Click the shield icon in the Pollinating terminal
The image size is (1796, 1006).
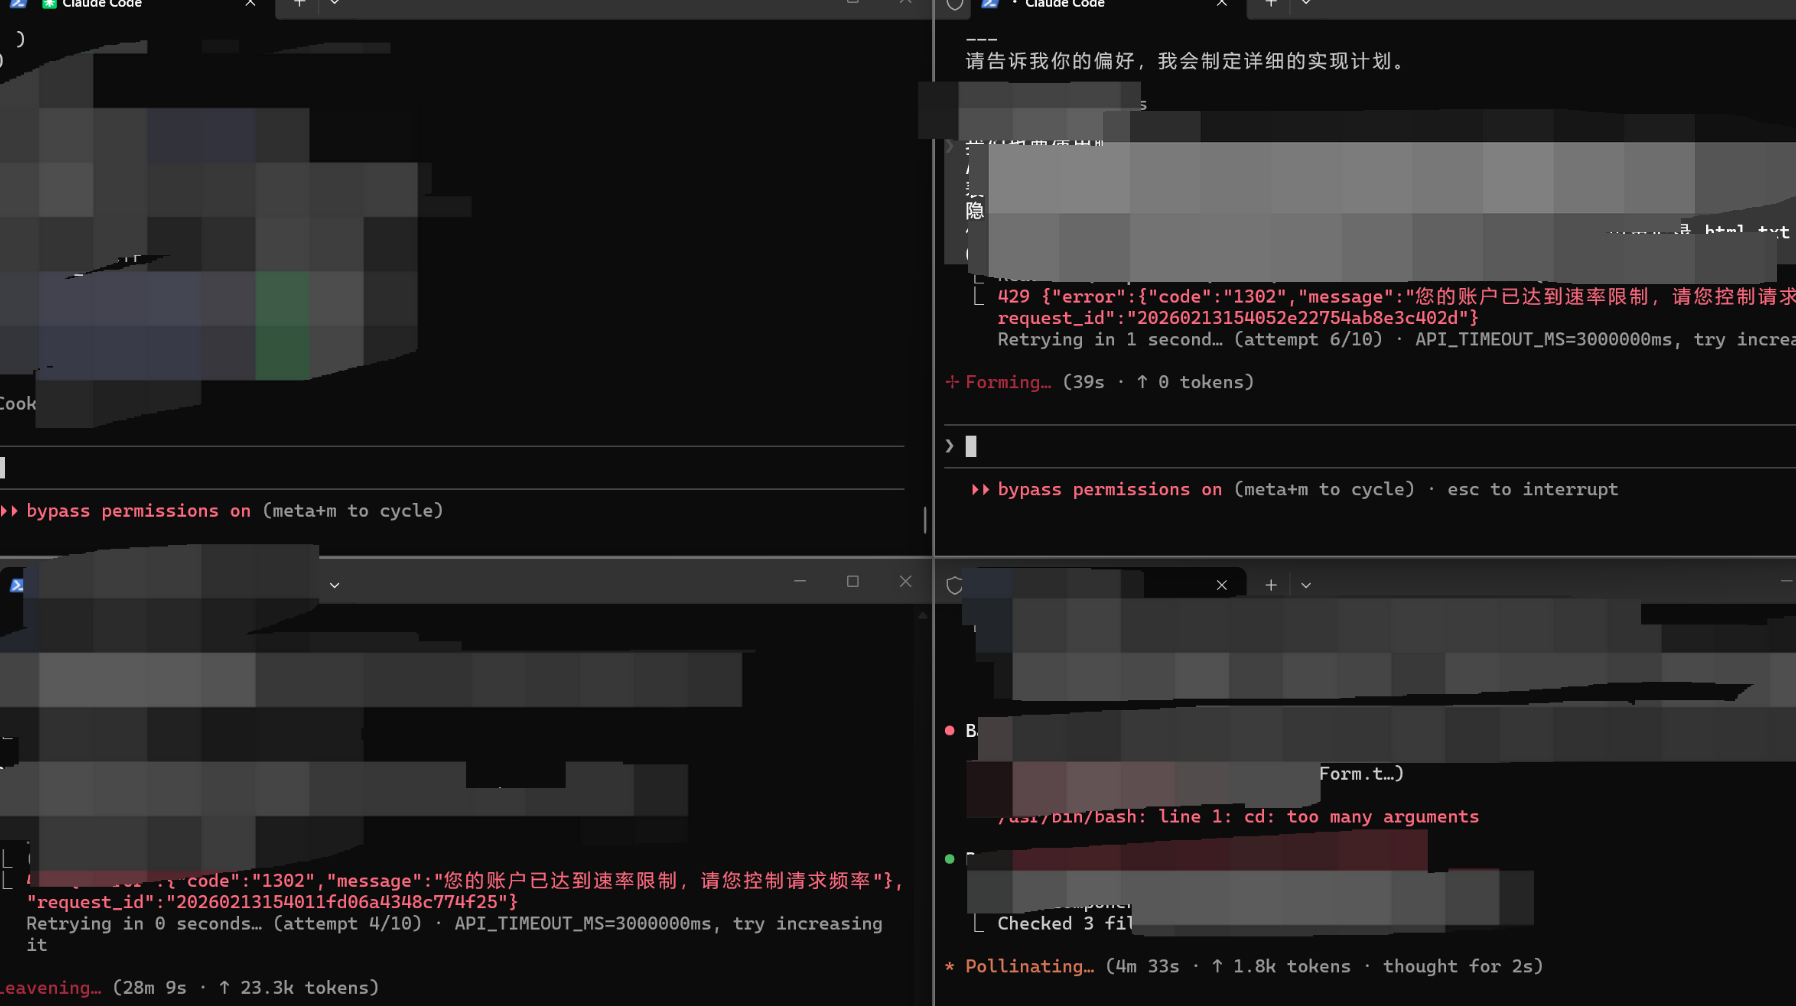[954, 585]
